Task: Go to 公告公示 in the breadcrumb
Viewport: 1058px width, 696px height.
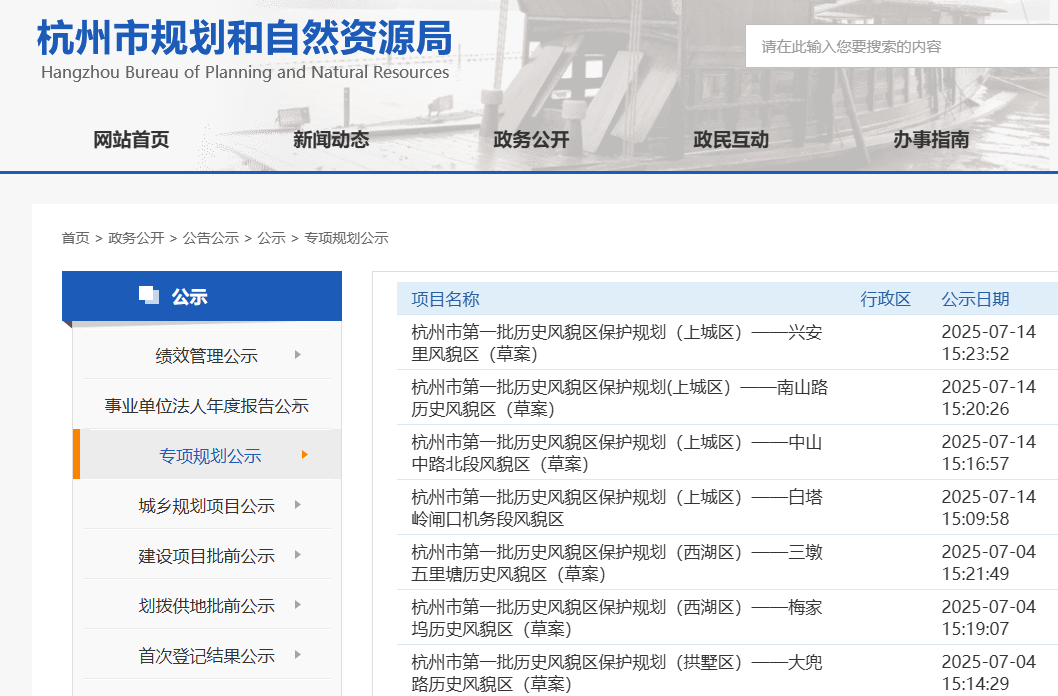Action: click(211, 238)
